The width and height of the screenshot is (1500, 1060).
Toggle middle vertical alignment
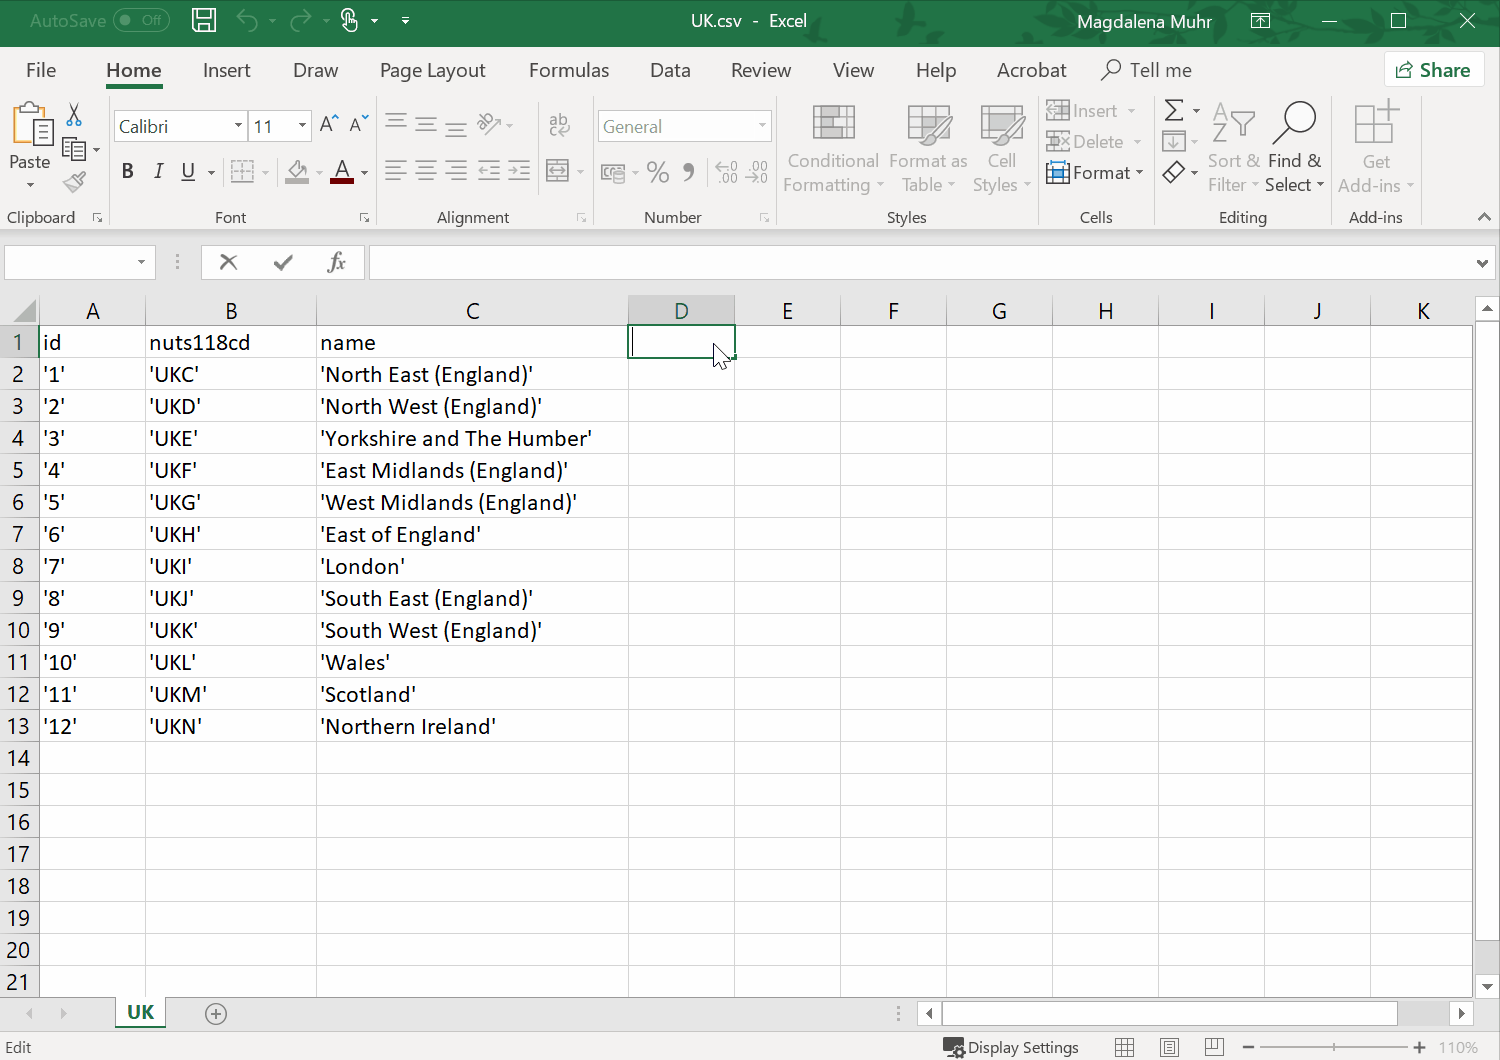pos(426,125)
